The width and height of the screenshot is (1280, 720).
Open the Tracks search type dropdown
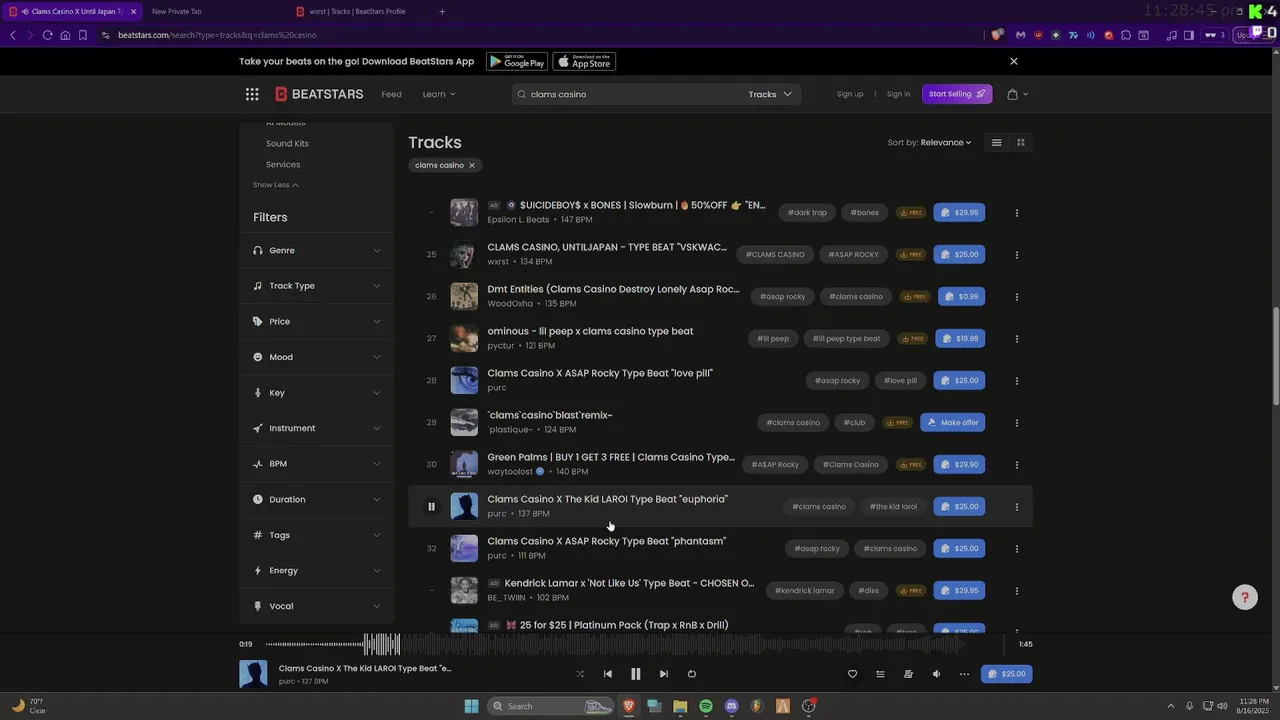[770, 94]
